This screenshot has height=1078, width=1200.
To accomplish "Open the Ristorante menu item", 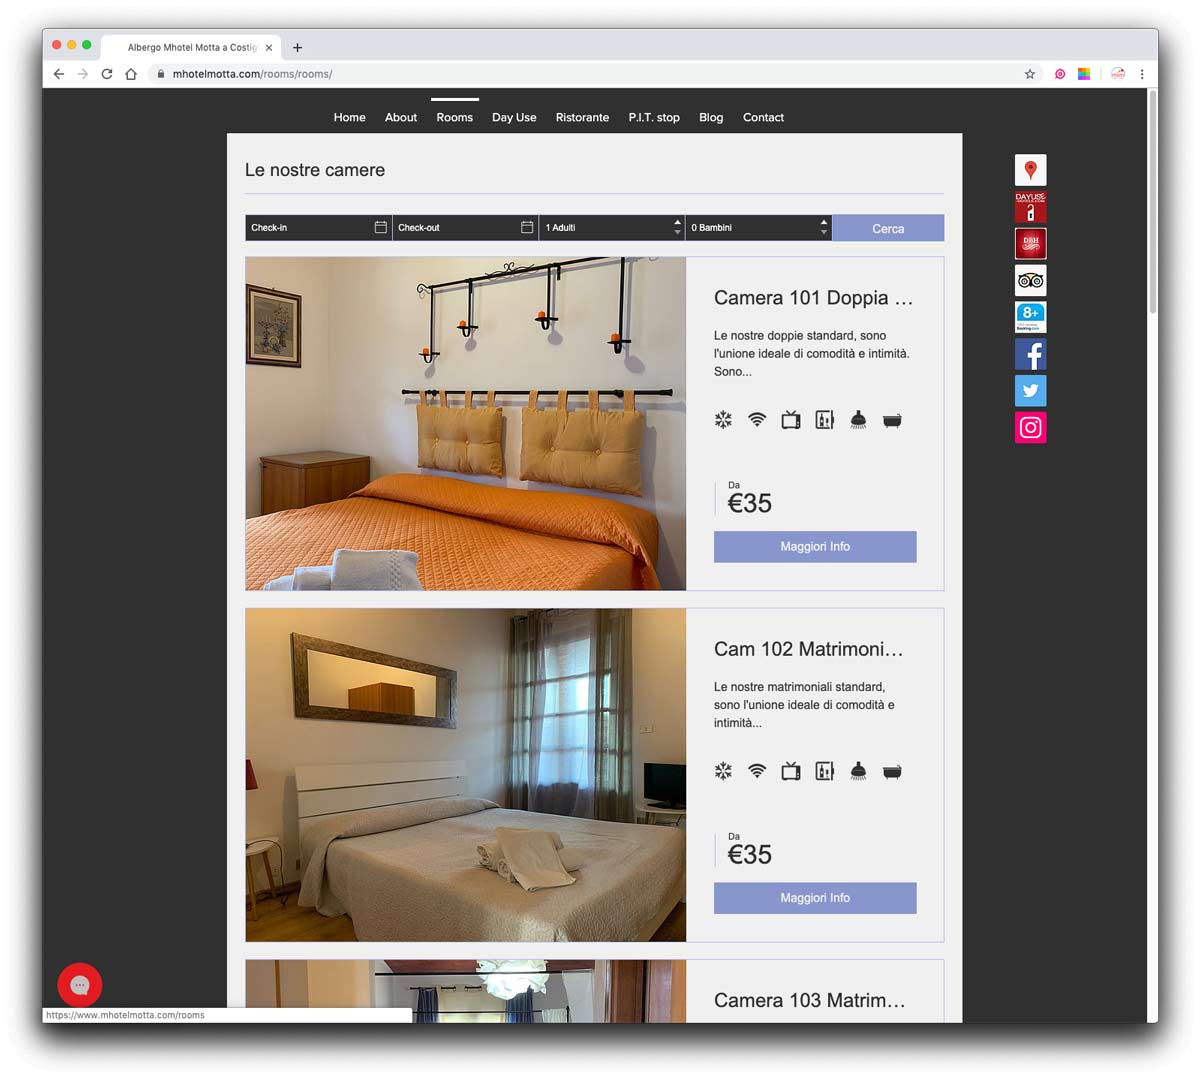I will (x=582, y=117).
